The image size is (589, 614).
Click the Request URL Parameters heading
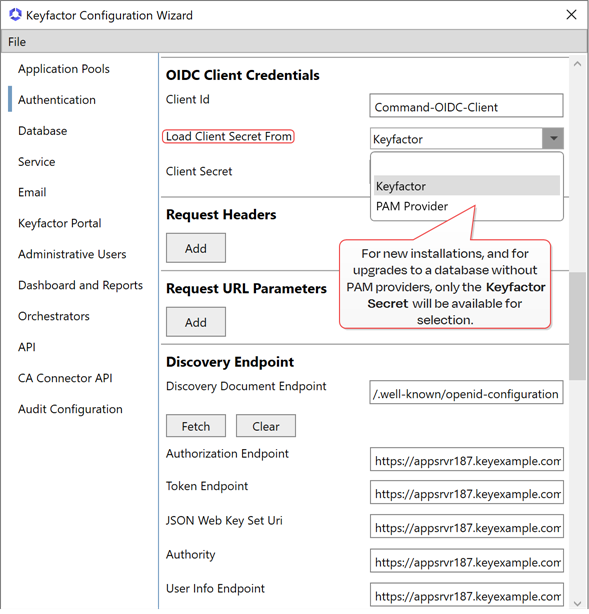[246, 289]
